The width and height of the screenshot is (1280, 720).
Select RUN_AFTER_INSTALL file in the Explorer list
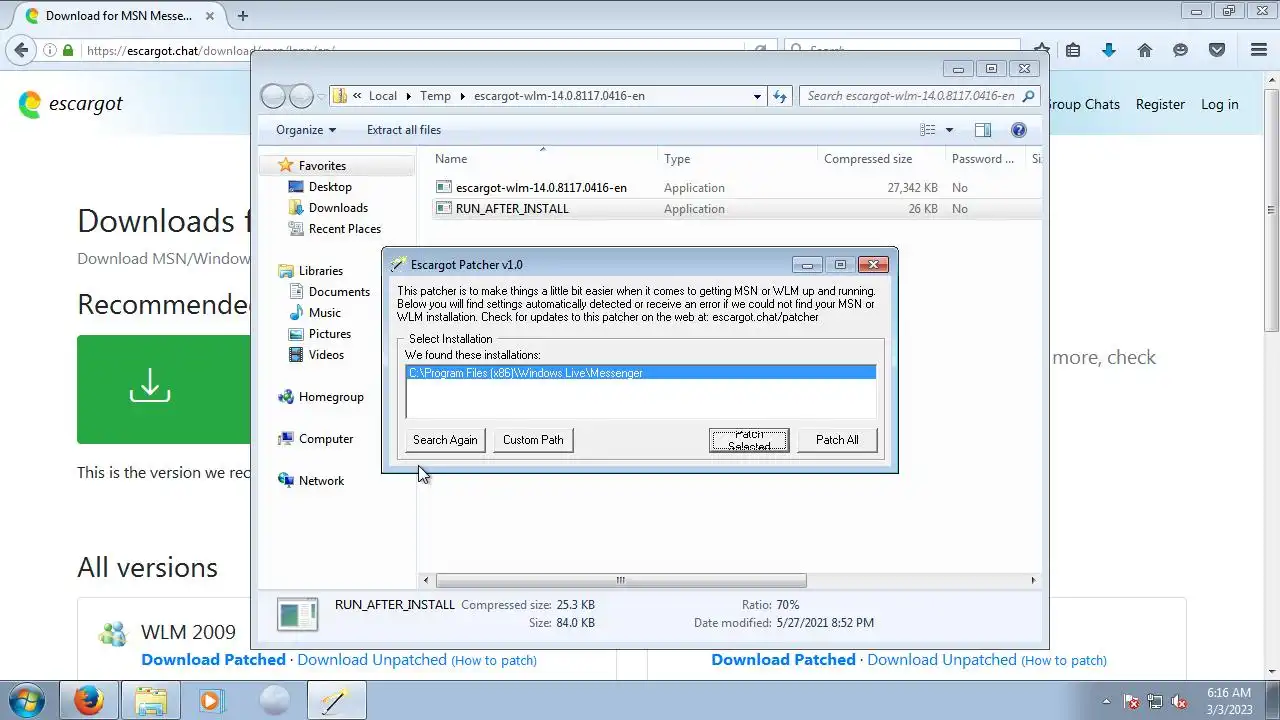tap(512, 209)
